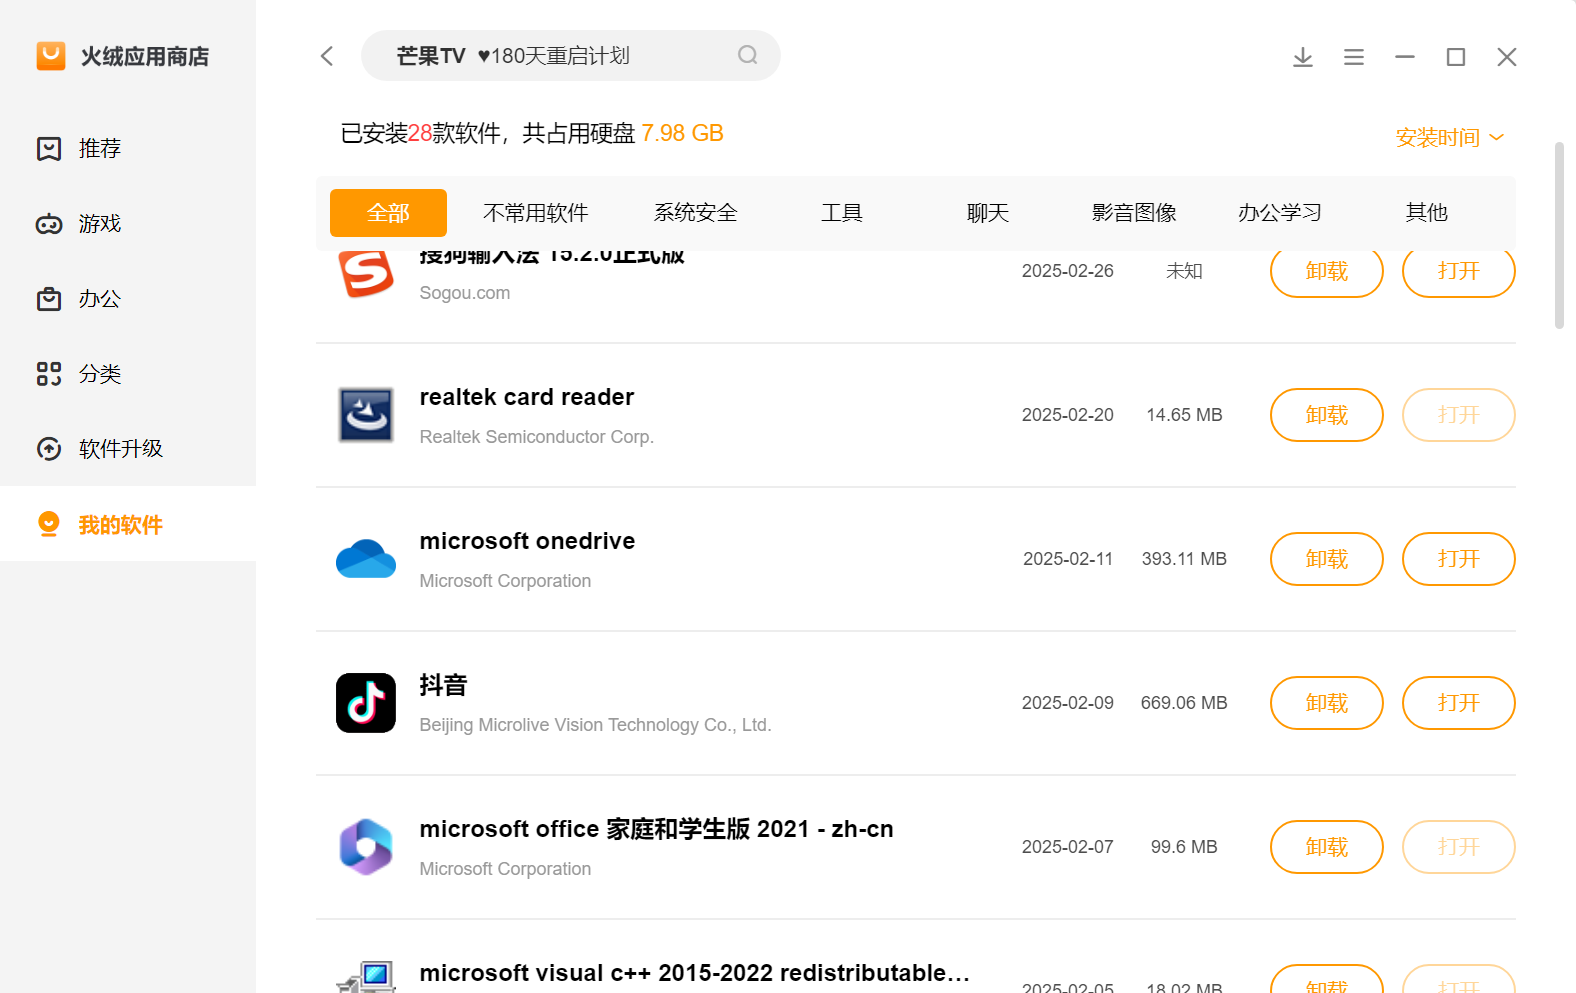Click the microsoft onedrive title
This screenshot has width=1576, height=993.
(x=527, y=541)
